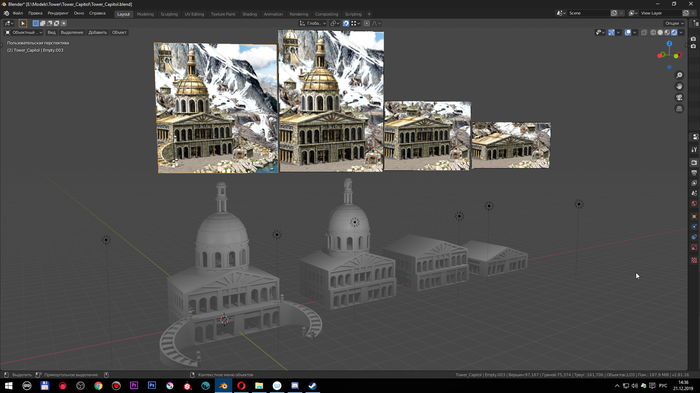
Task: Add a new scene icon
Action: coord(614,13)
